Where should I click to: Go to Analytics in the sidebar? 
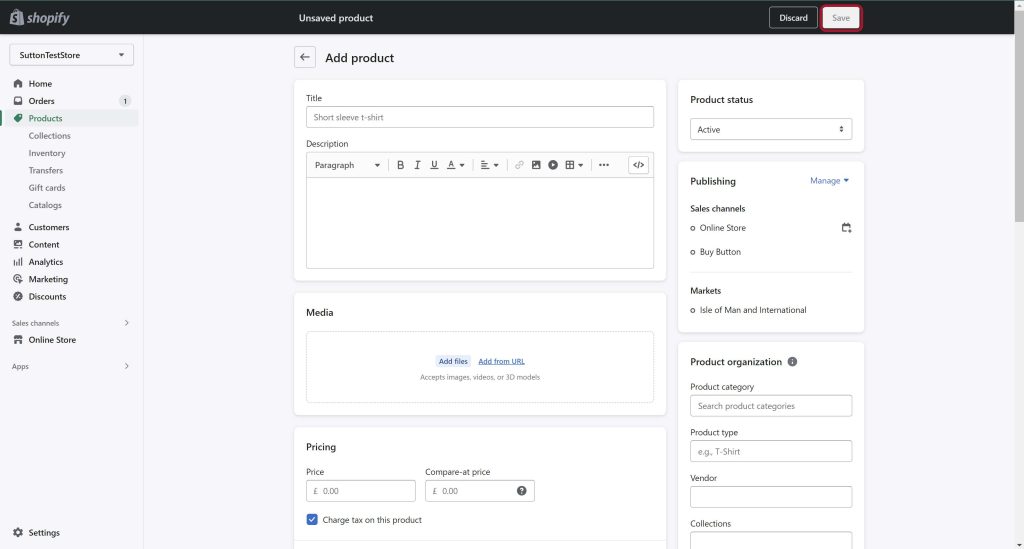(46, 262)
